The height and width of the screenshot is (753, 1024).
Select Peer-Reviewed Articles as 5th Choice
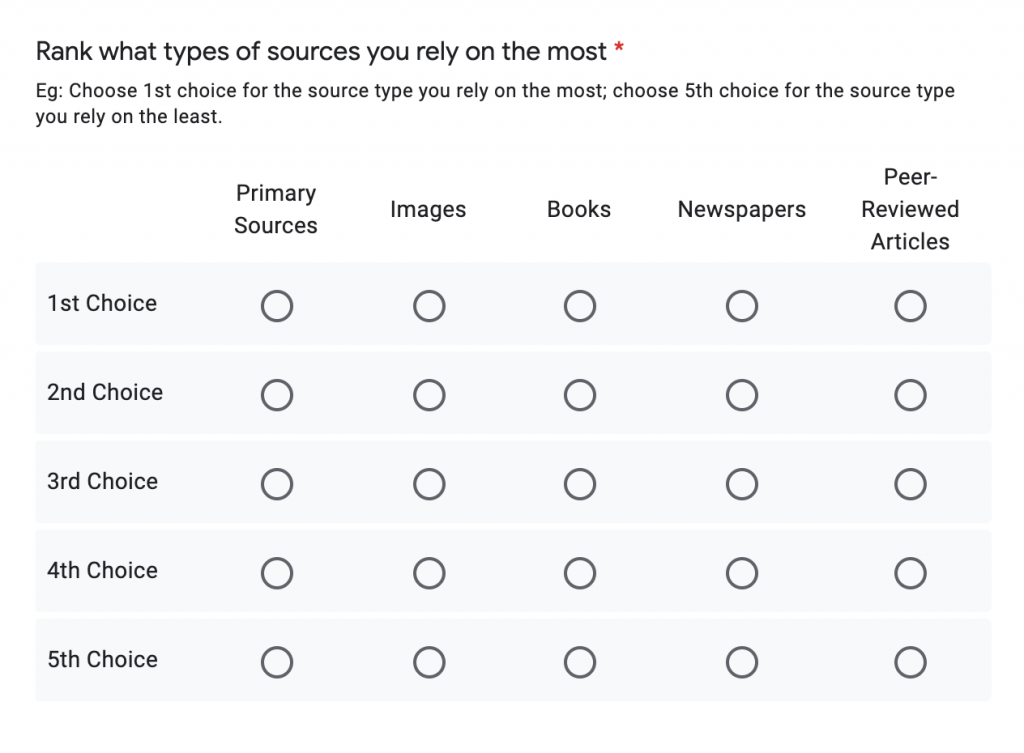910,662
